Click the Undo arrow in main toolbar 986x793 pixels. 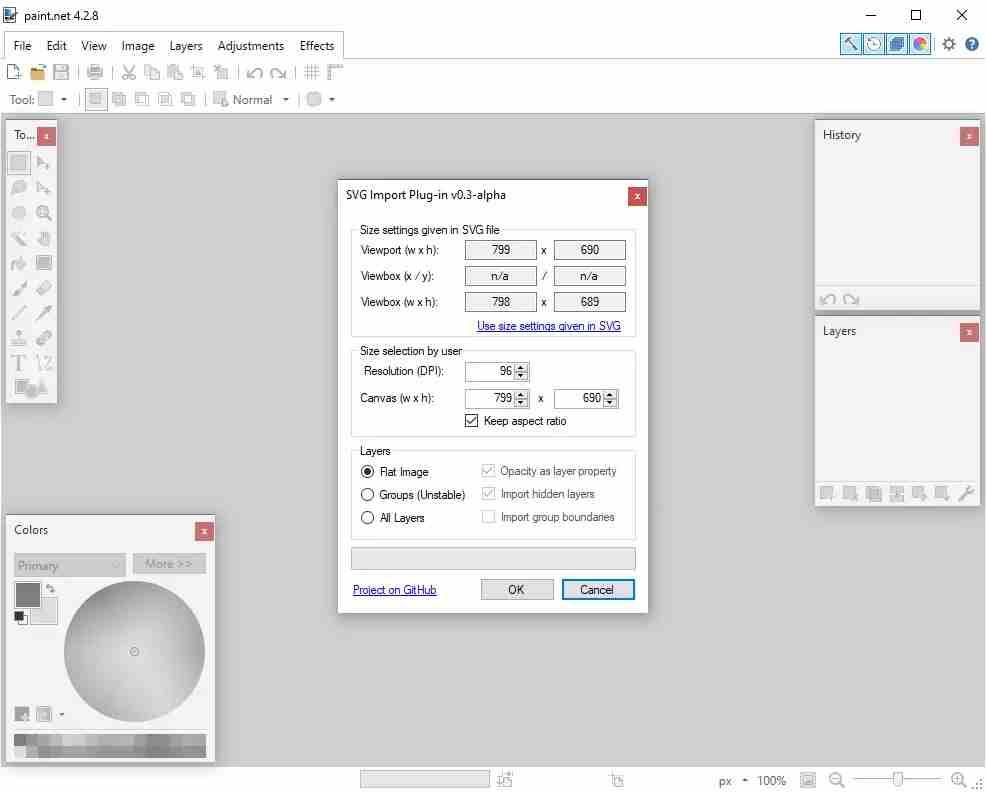[x=255, y=73]
